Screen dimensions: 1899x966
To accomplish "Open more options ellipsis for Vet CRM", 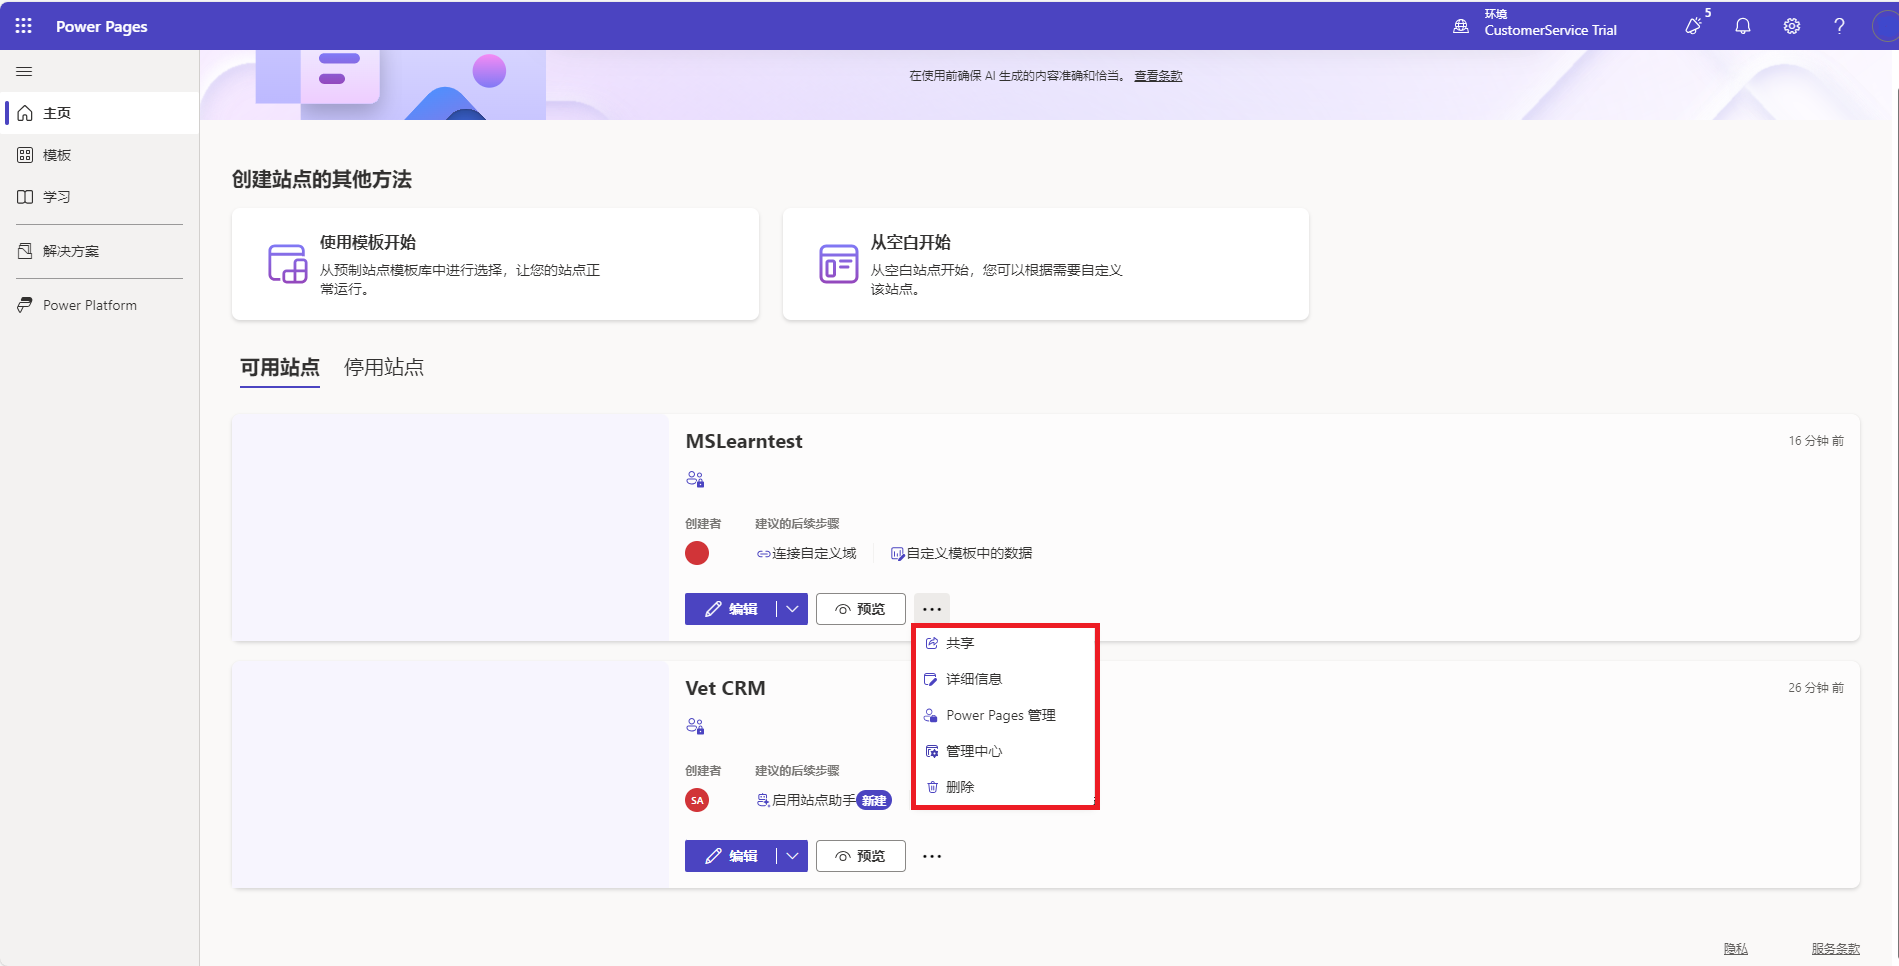I will 932,856.
